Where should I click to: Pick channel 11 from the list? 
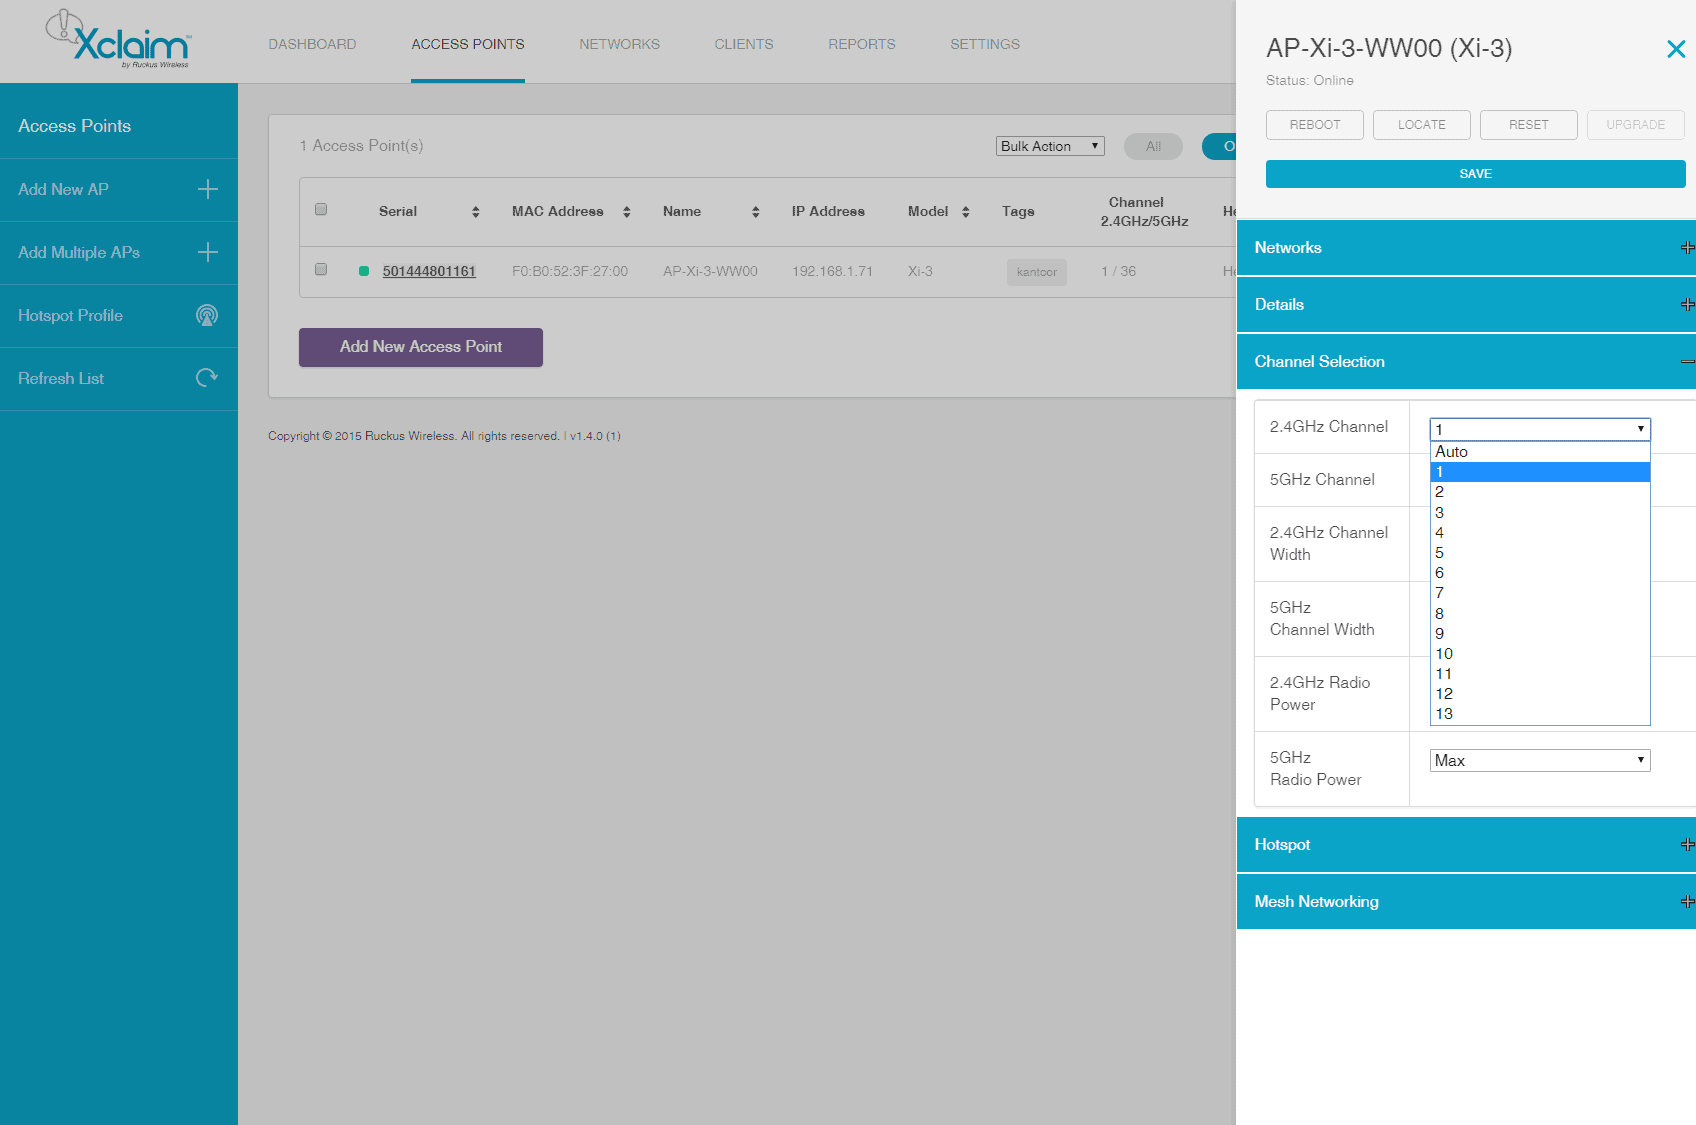click(1540, 674)
